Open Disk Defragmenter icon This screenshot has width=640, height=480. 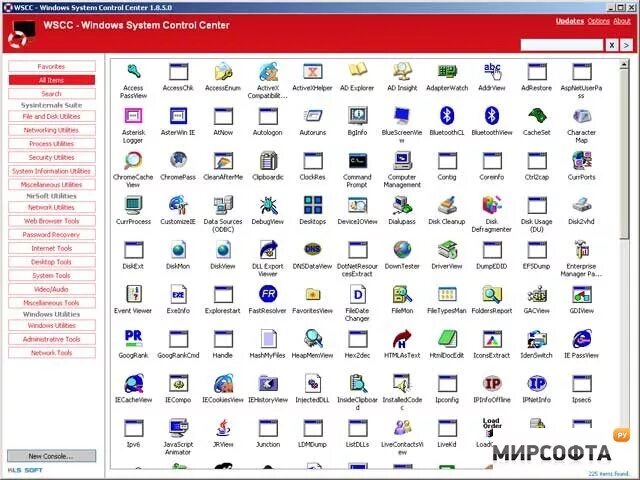pos(492,205)
